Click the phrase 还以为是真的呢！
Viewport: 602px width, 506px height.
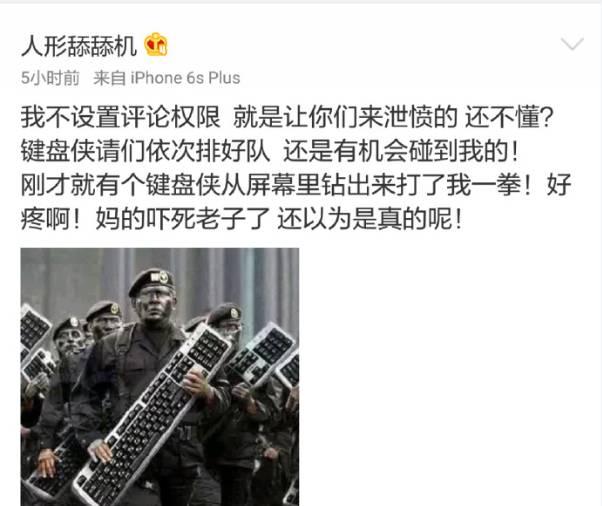pos(370,219)
